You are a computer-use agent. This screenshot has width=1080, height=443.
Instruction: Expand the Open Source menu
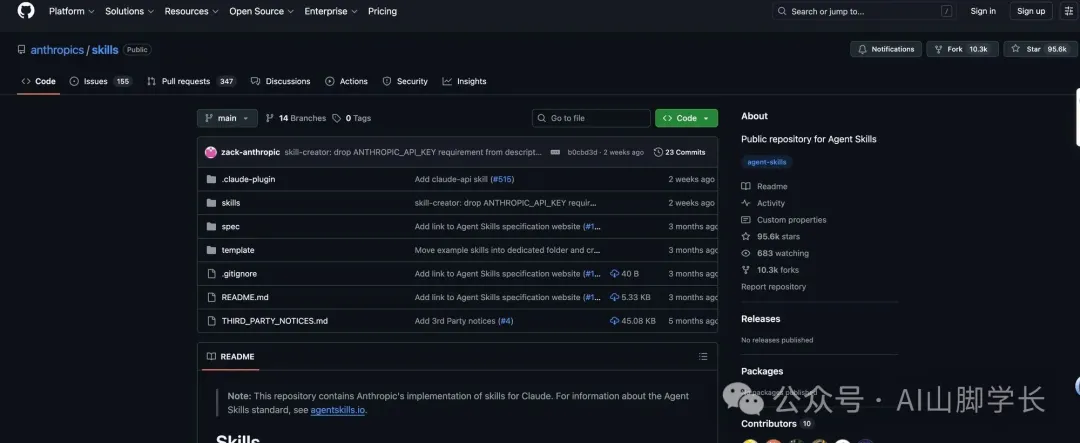(261, 11)
